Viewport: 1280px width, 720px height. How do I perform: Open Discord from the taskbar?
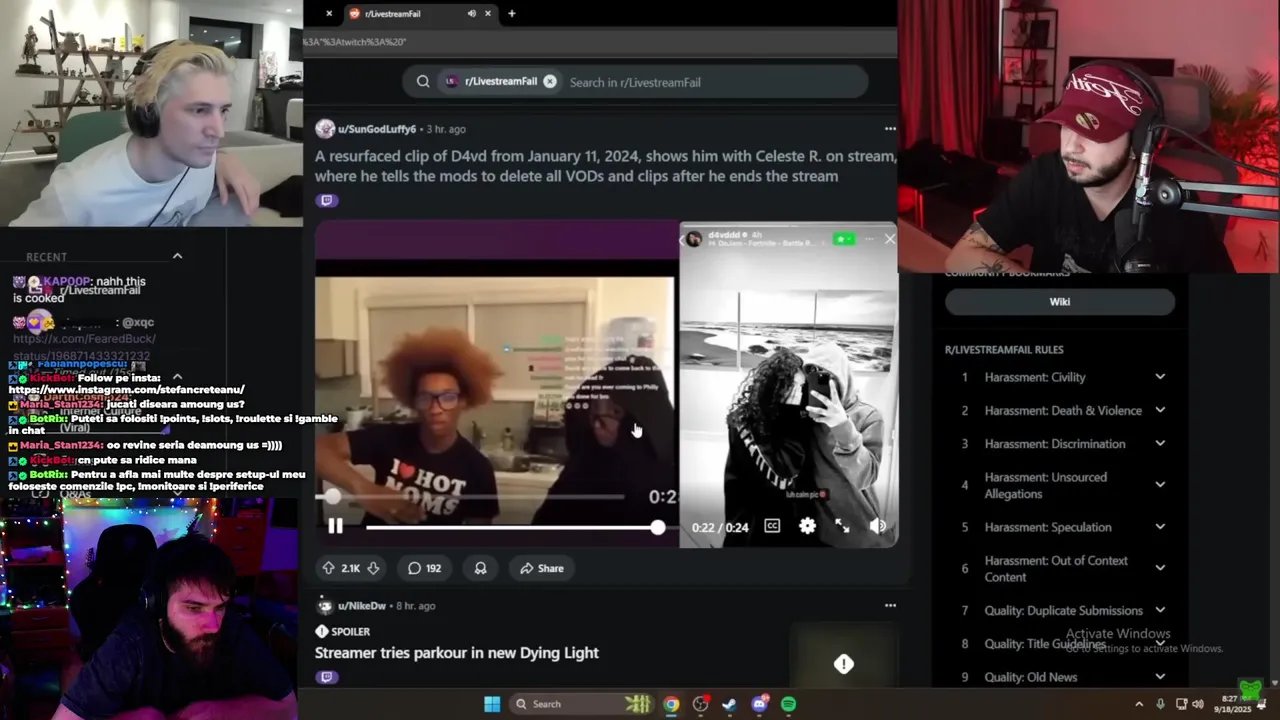[759, 704]
